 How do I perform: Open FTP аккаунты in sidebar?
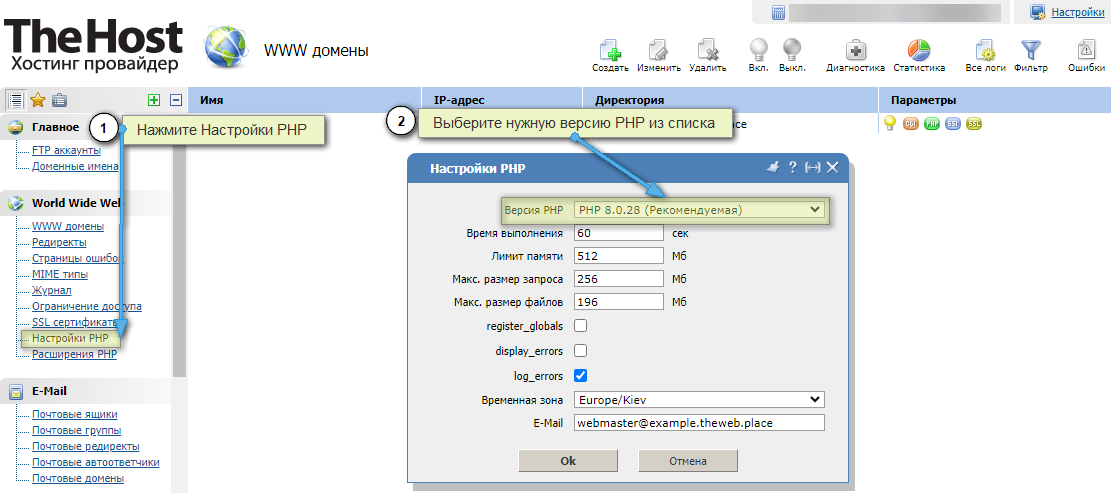pyautogui.click(x=66, y=150)
